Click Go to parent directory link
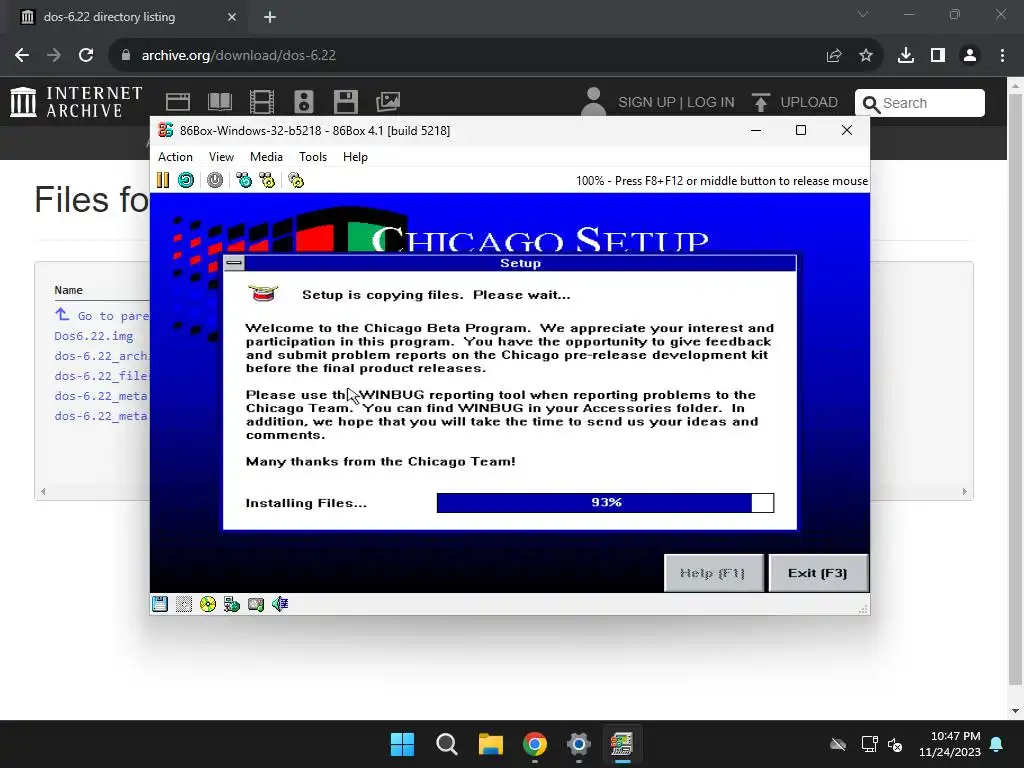 click(x=103, y=315)
